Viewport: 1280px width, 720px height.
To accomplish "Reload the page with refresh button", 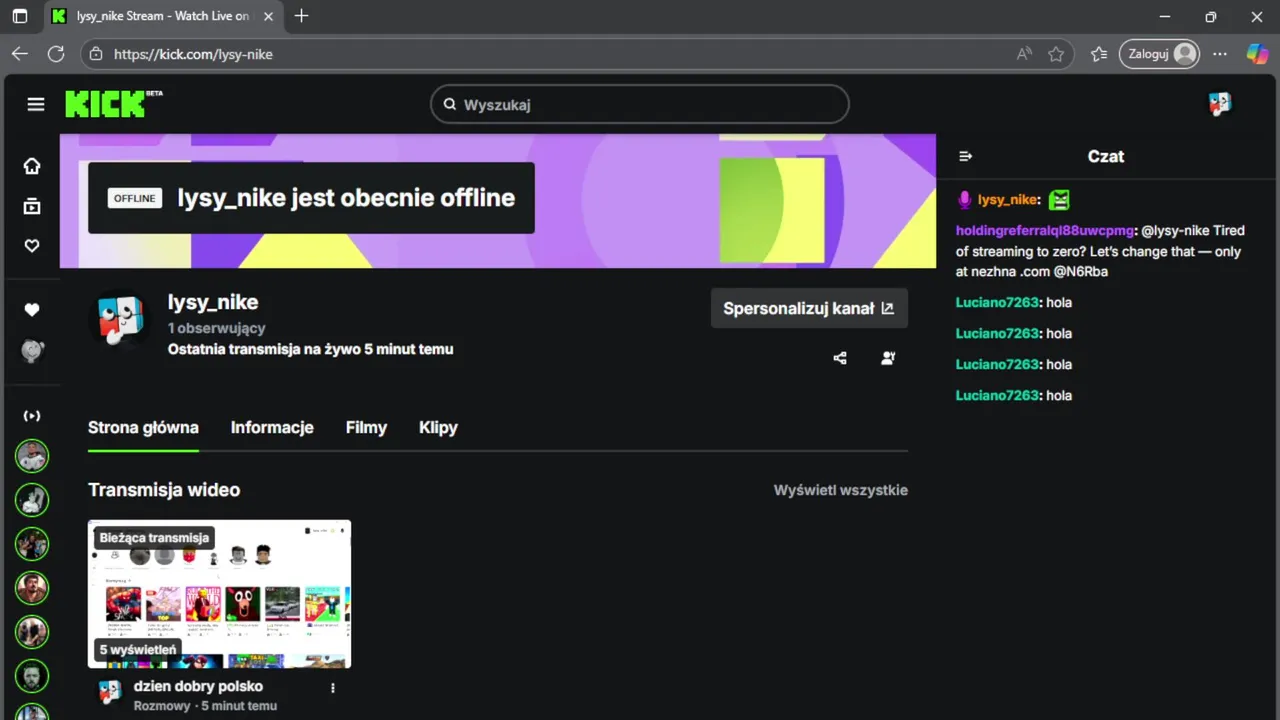I will pyautogui.click(x=56, y=54).
